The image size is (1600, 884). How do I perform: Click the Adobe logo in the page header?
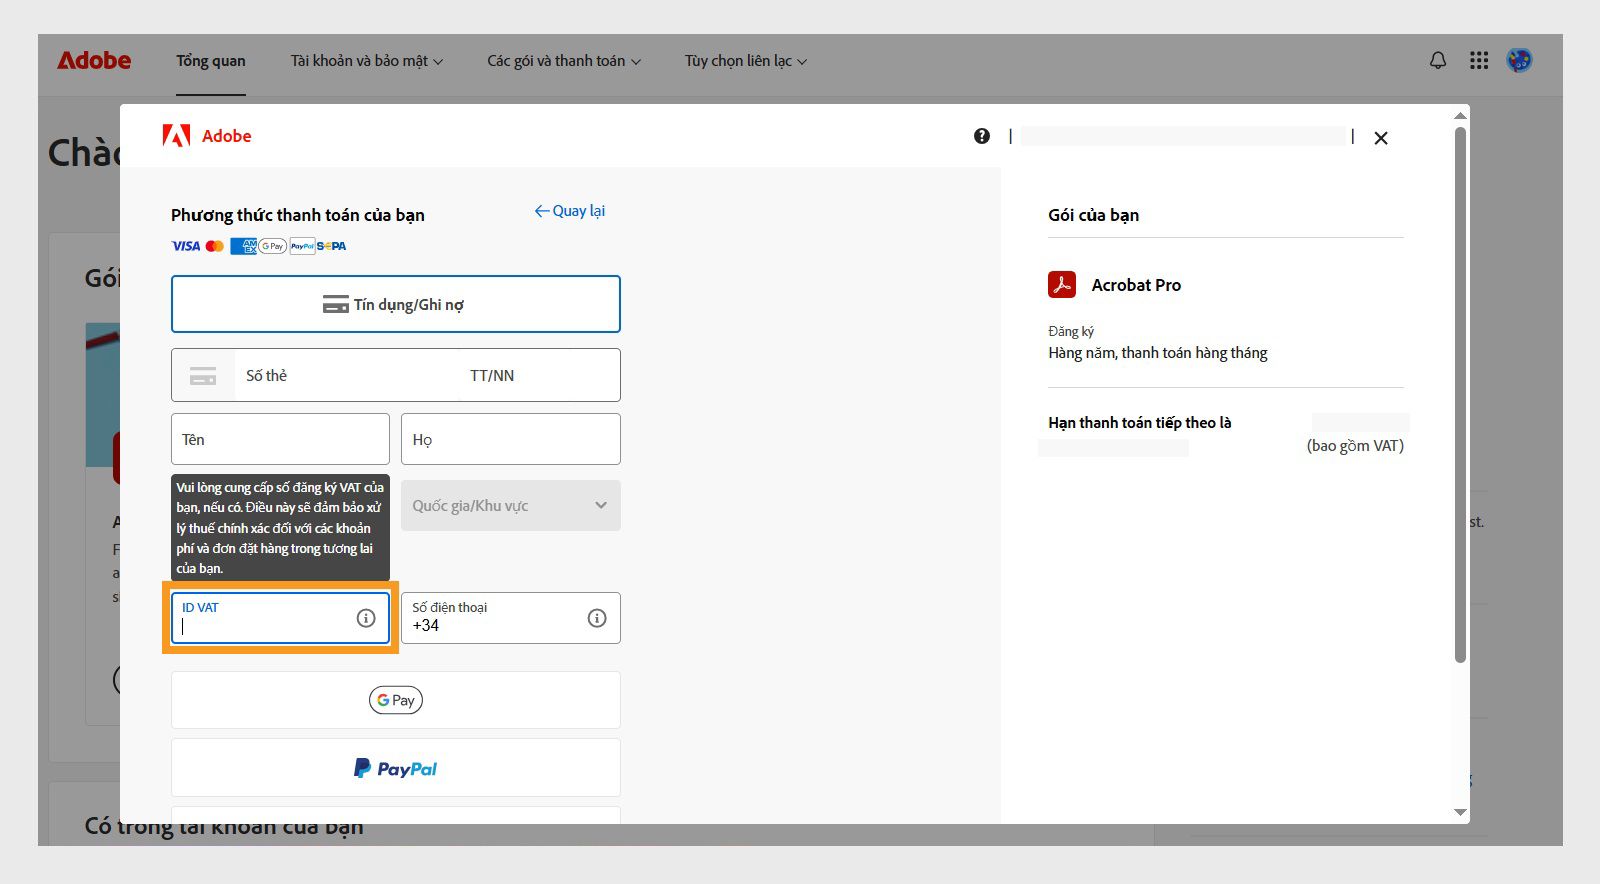coord(94,60)
